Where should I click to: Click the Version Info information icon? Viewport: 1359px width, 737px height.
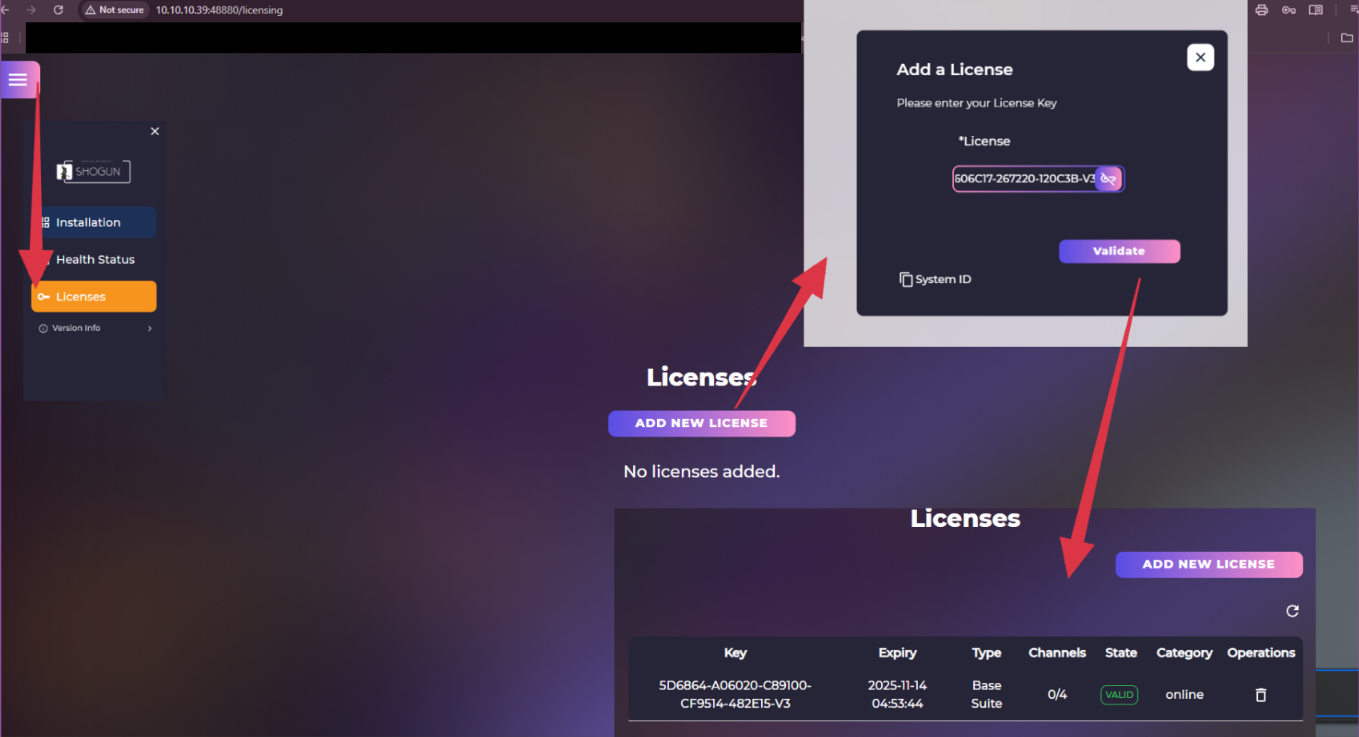click(x=43, y=328)
